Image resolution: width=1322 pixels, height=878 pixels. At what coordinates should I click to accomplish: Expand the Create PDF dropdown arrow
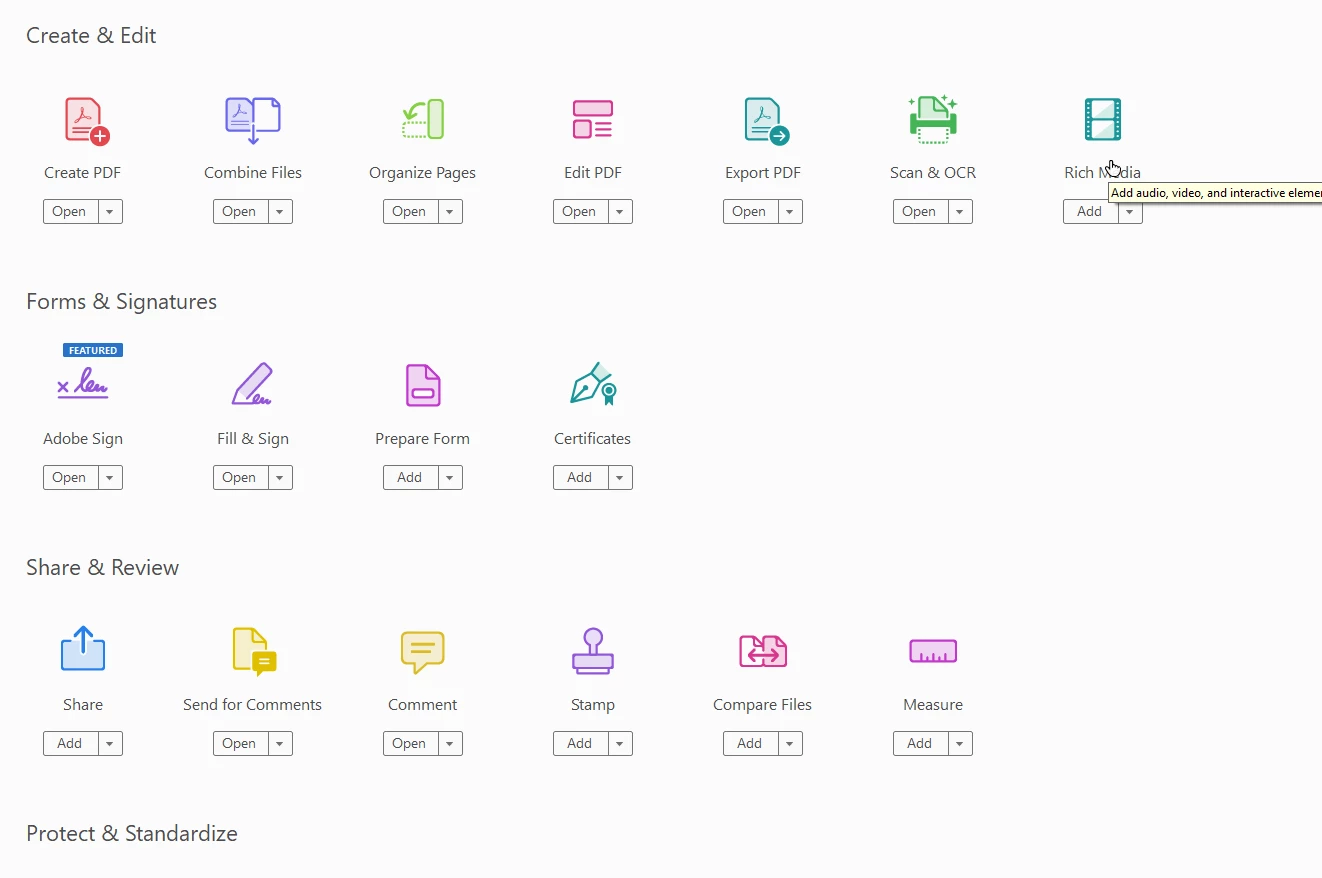(x=110, y=211)
